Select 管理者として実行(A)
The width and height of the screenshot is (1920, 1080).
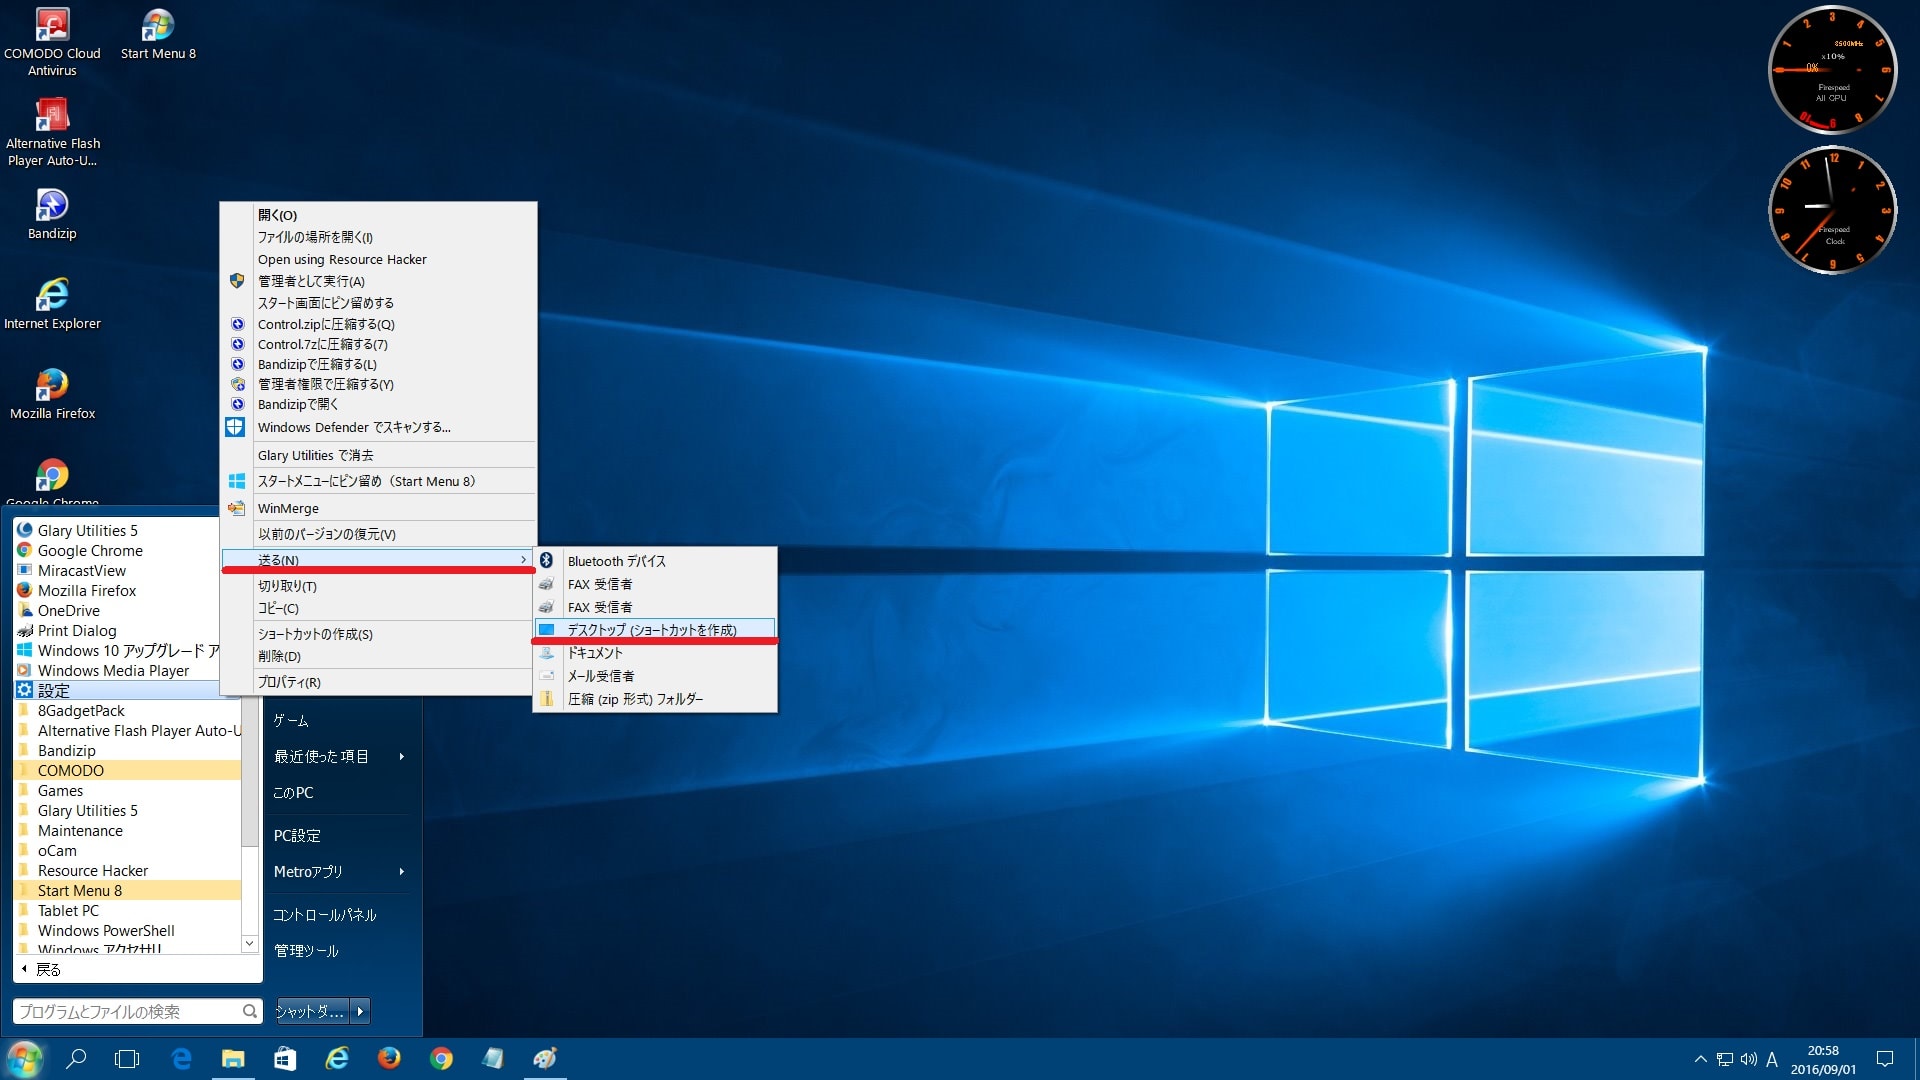click(378, 281)
